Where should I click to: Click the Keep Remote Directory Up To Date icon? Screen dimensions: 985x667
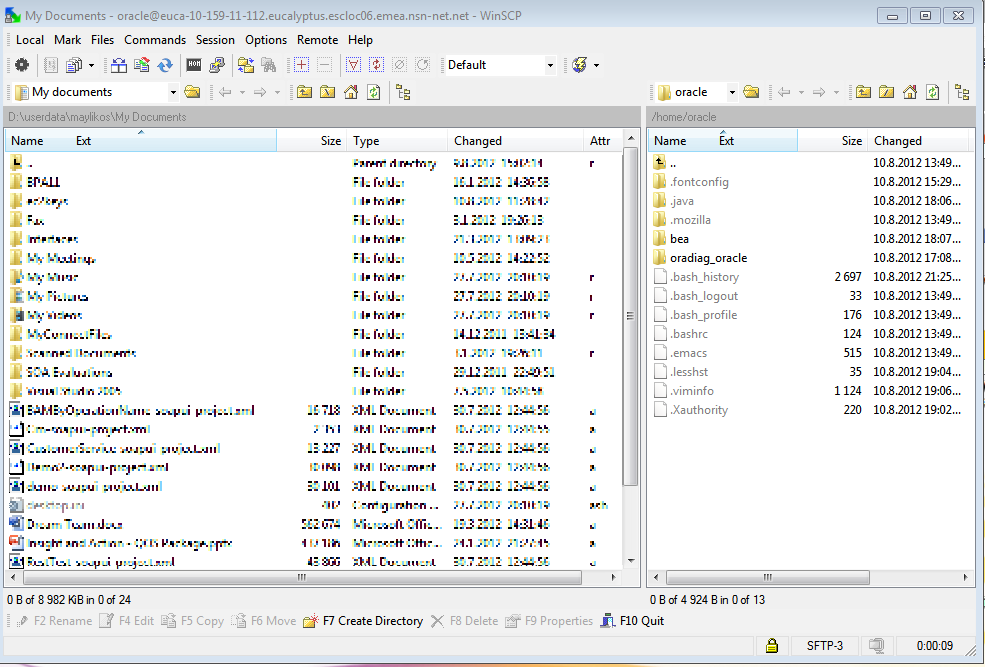point(142,65)
